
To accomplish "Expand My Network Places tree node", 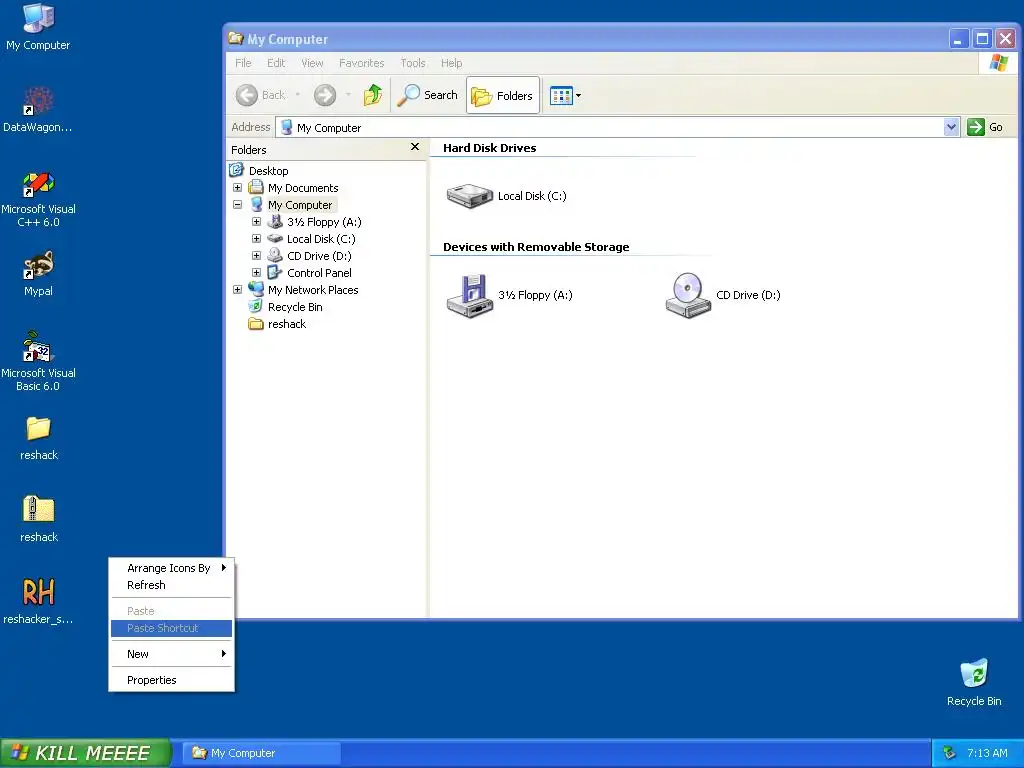I will (x=238, y=290).
